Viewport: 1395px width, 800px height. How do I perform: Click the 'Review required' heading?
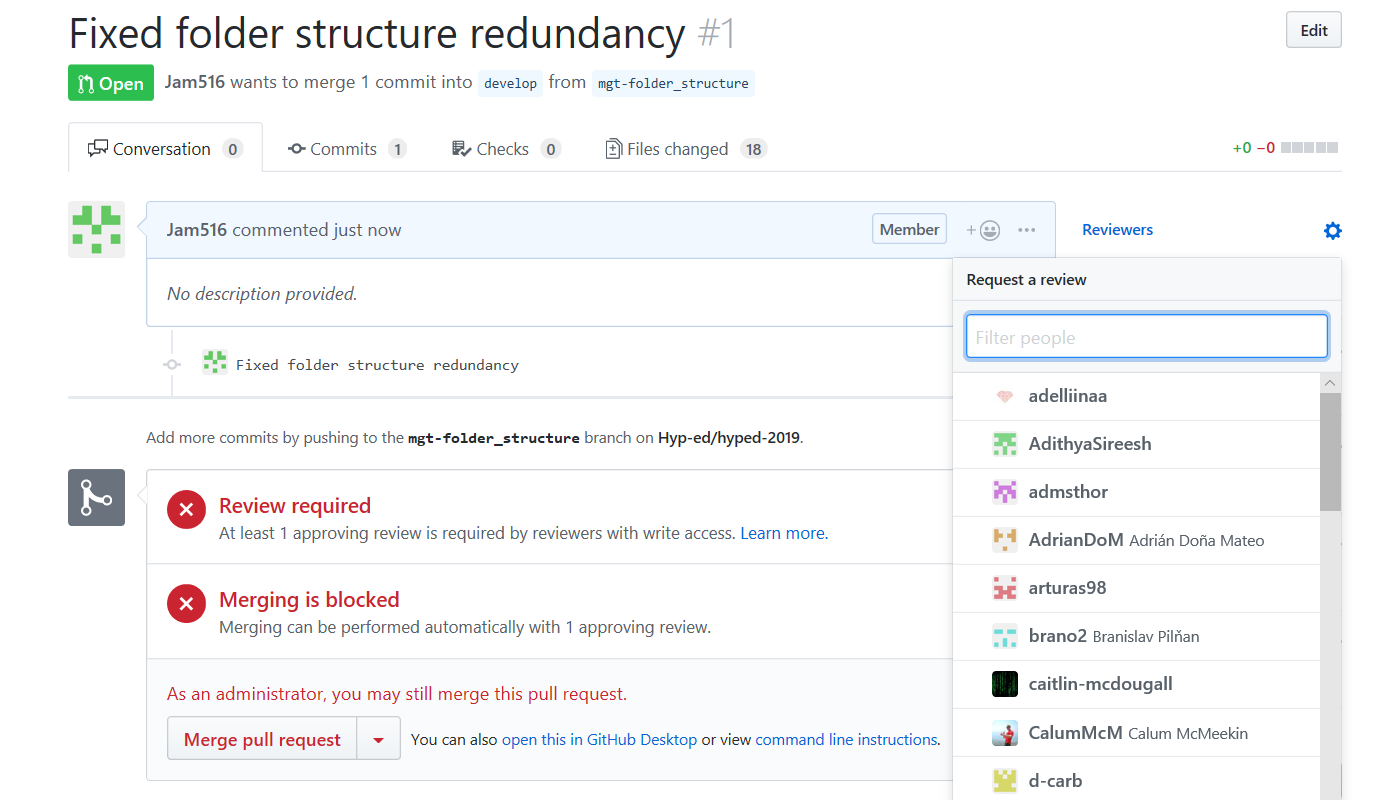295,506
